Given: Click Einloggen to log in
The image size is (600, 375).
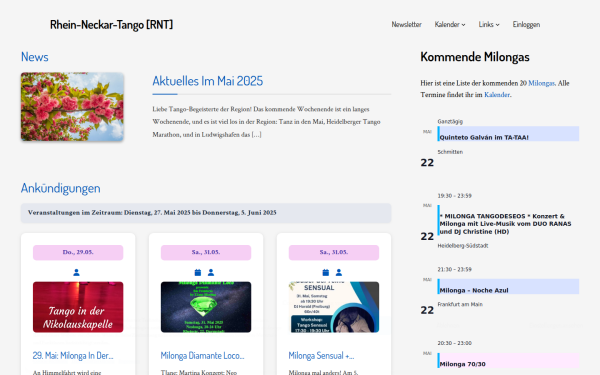Looking at the screenshot, I should tap(526, 24).
